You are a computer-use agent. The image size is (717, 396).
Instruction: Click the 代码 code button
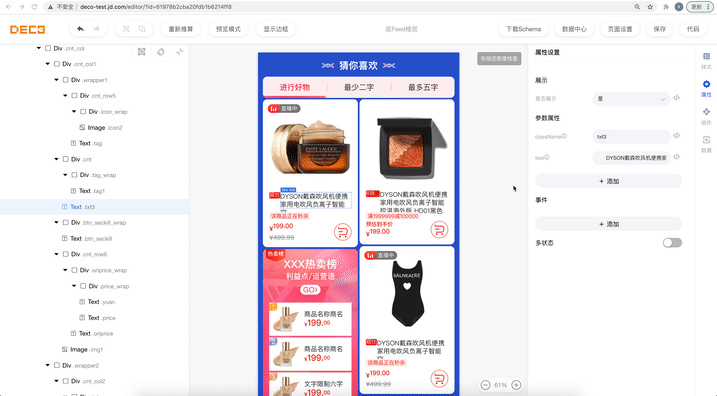[693, 29]
